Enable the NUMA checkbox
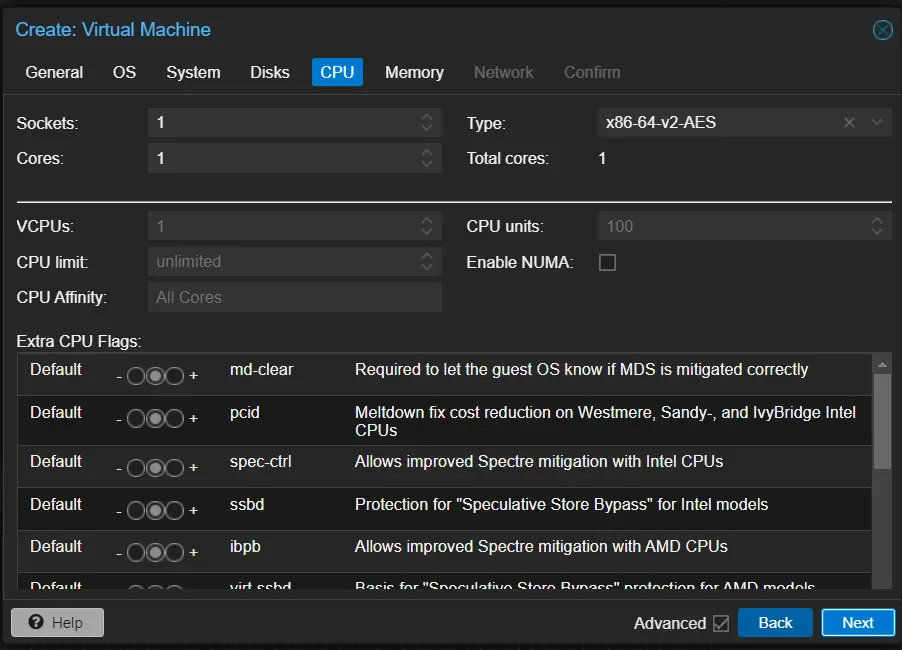 coord(607,262)
